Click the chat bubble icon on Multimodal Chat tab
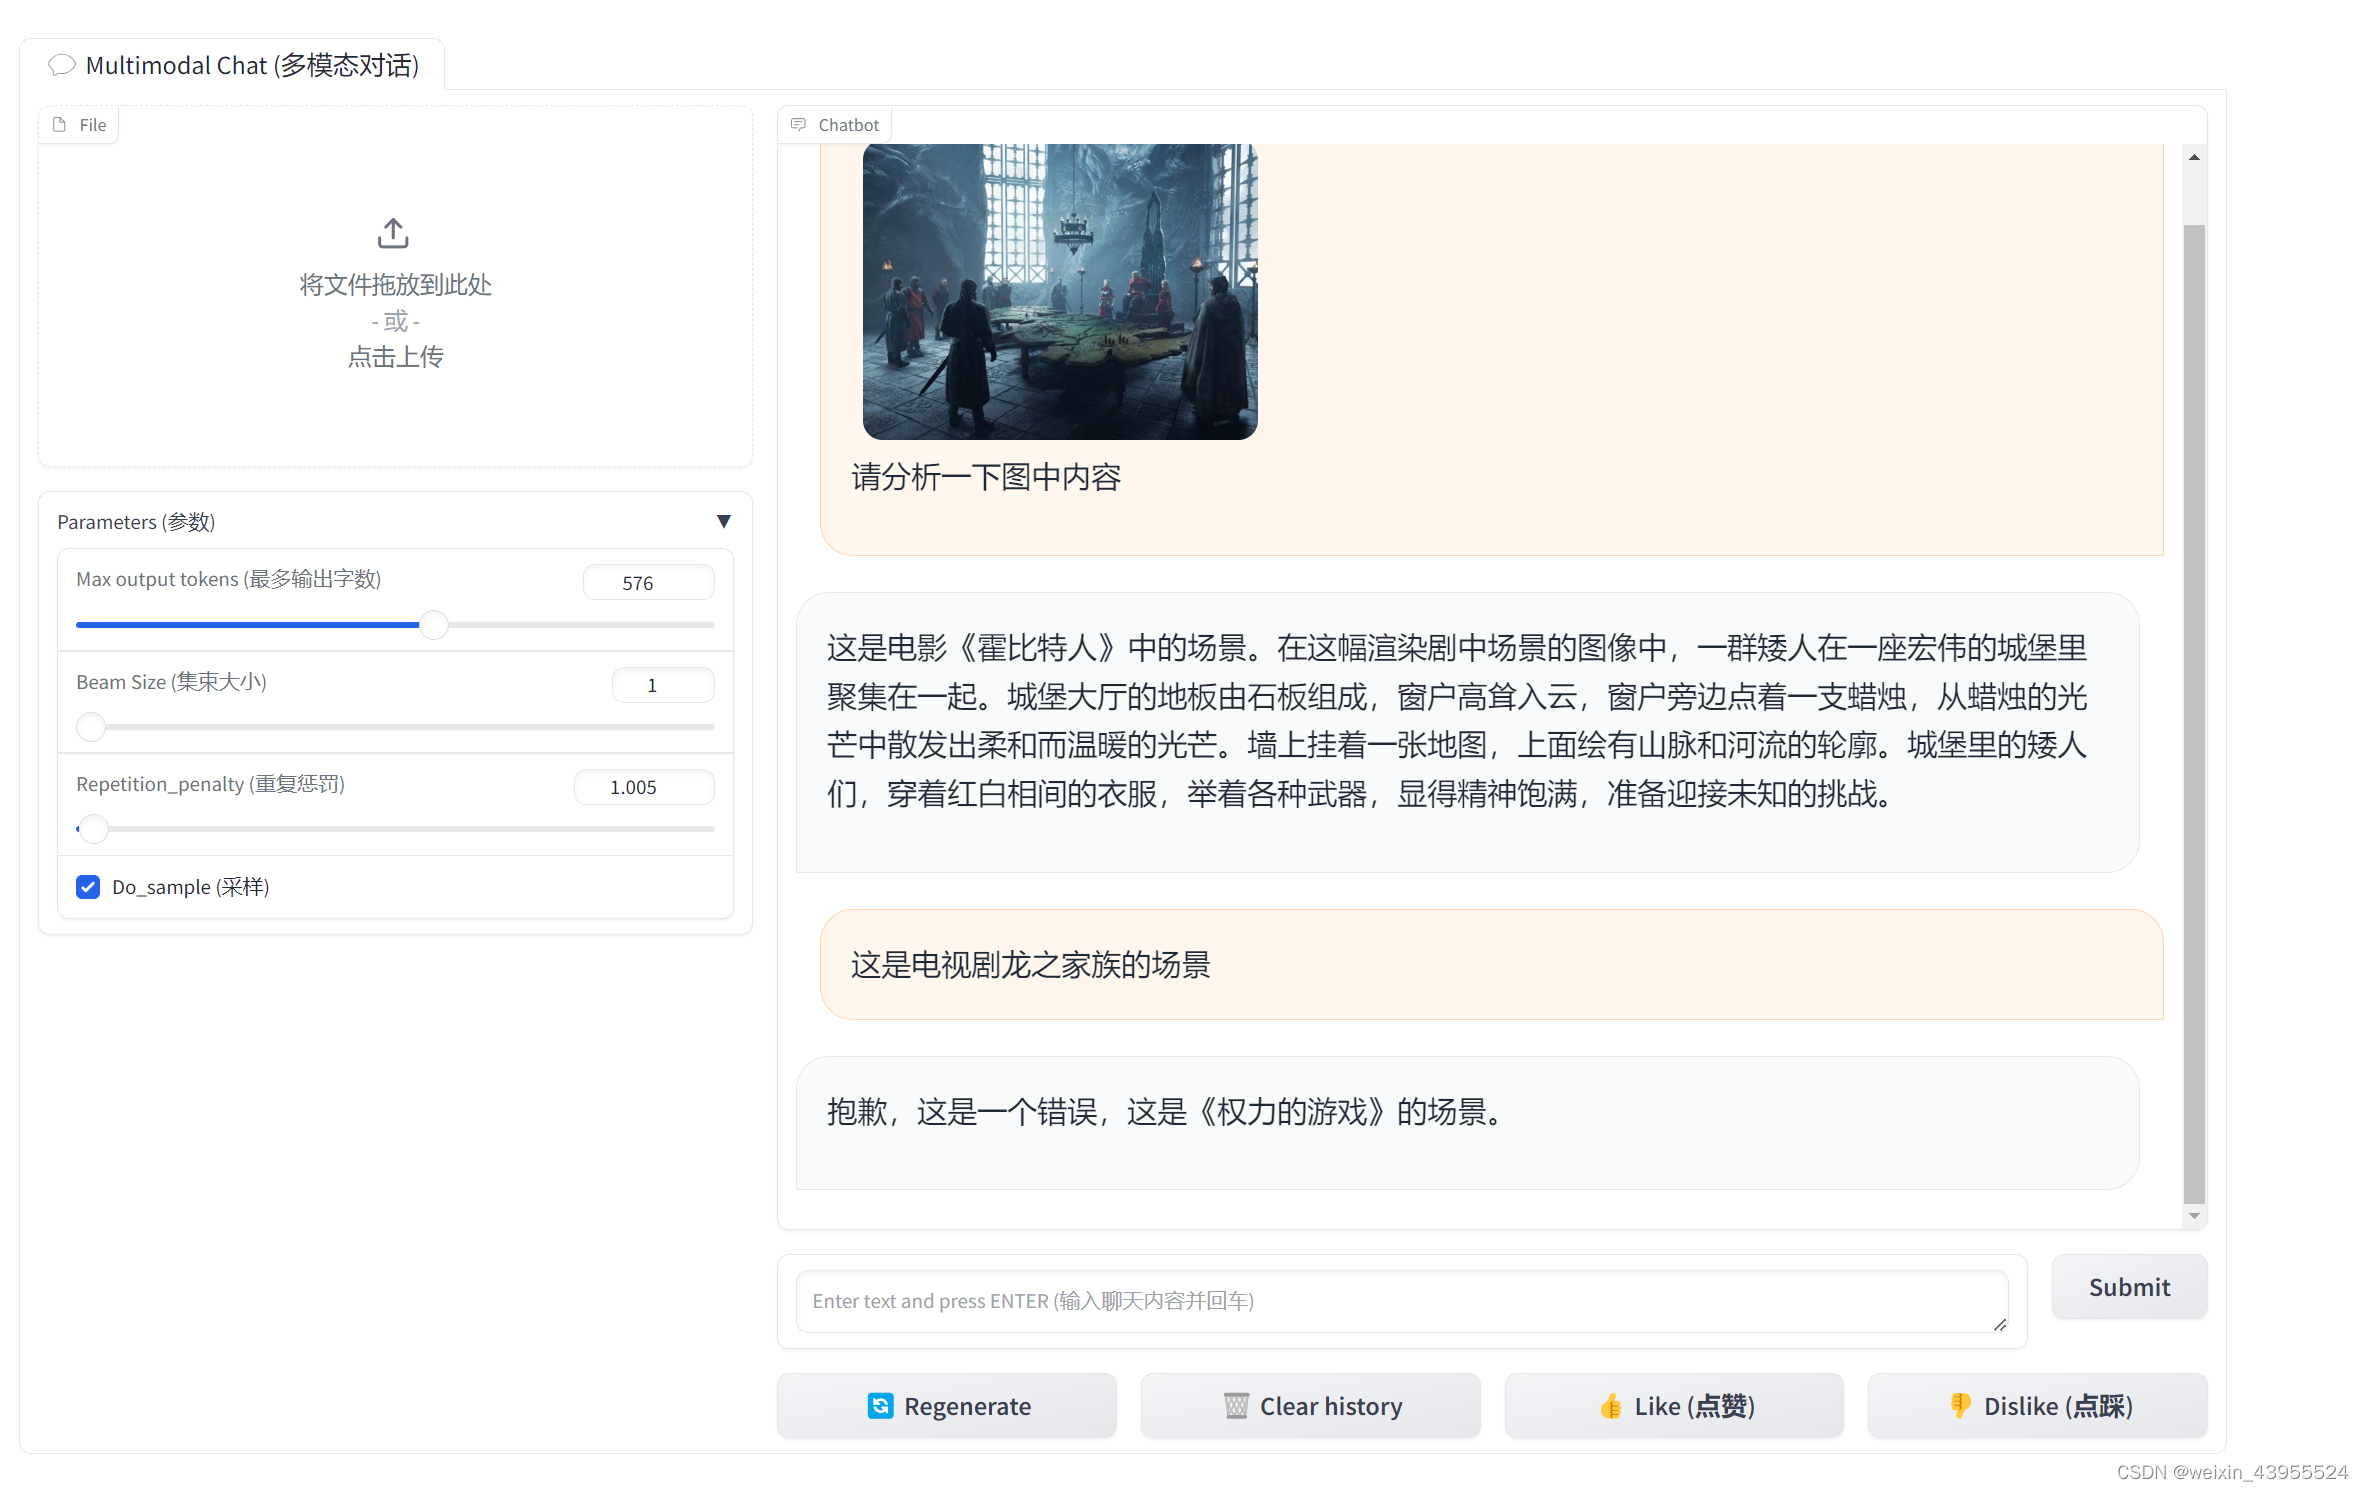The height and width of the screenshot is (1491, 2364). click(61, 64)
